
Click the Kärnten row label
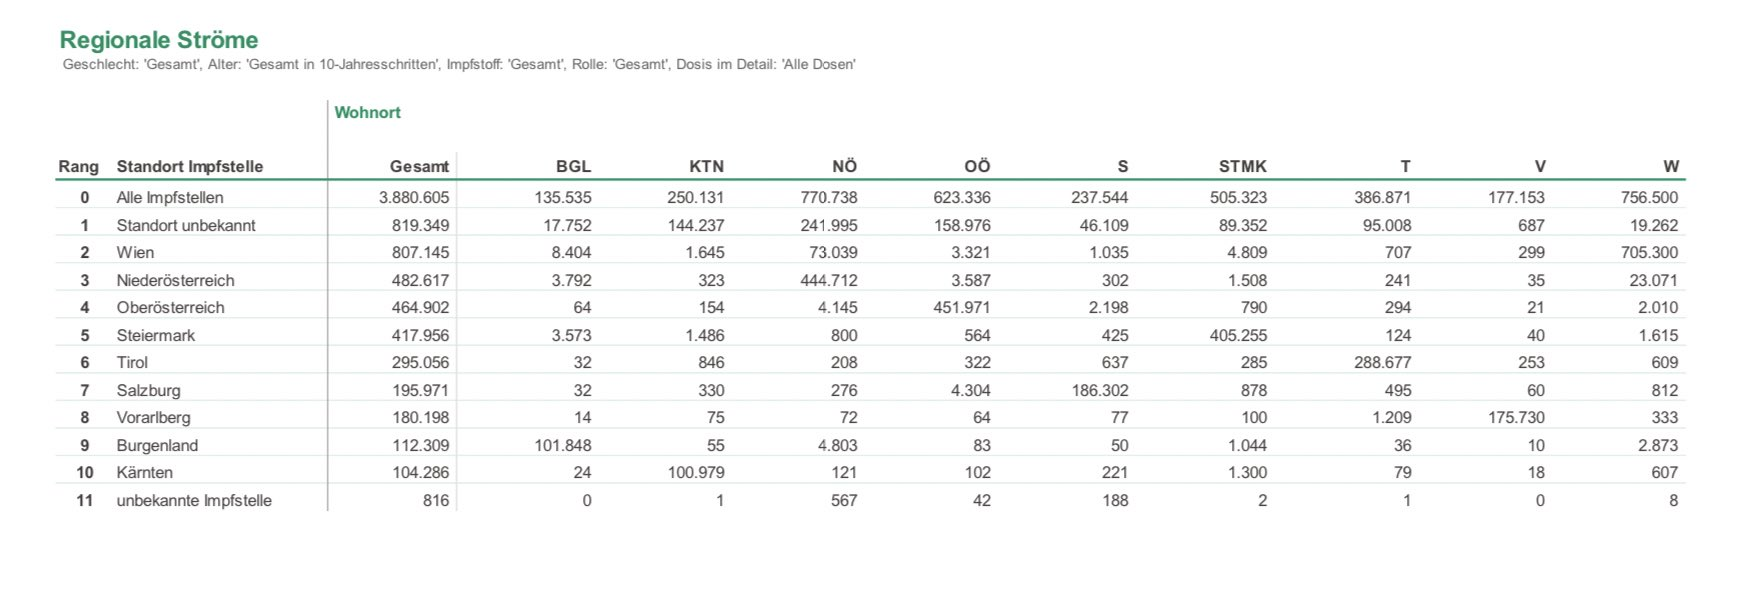[x=144, y=472]
